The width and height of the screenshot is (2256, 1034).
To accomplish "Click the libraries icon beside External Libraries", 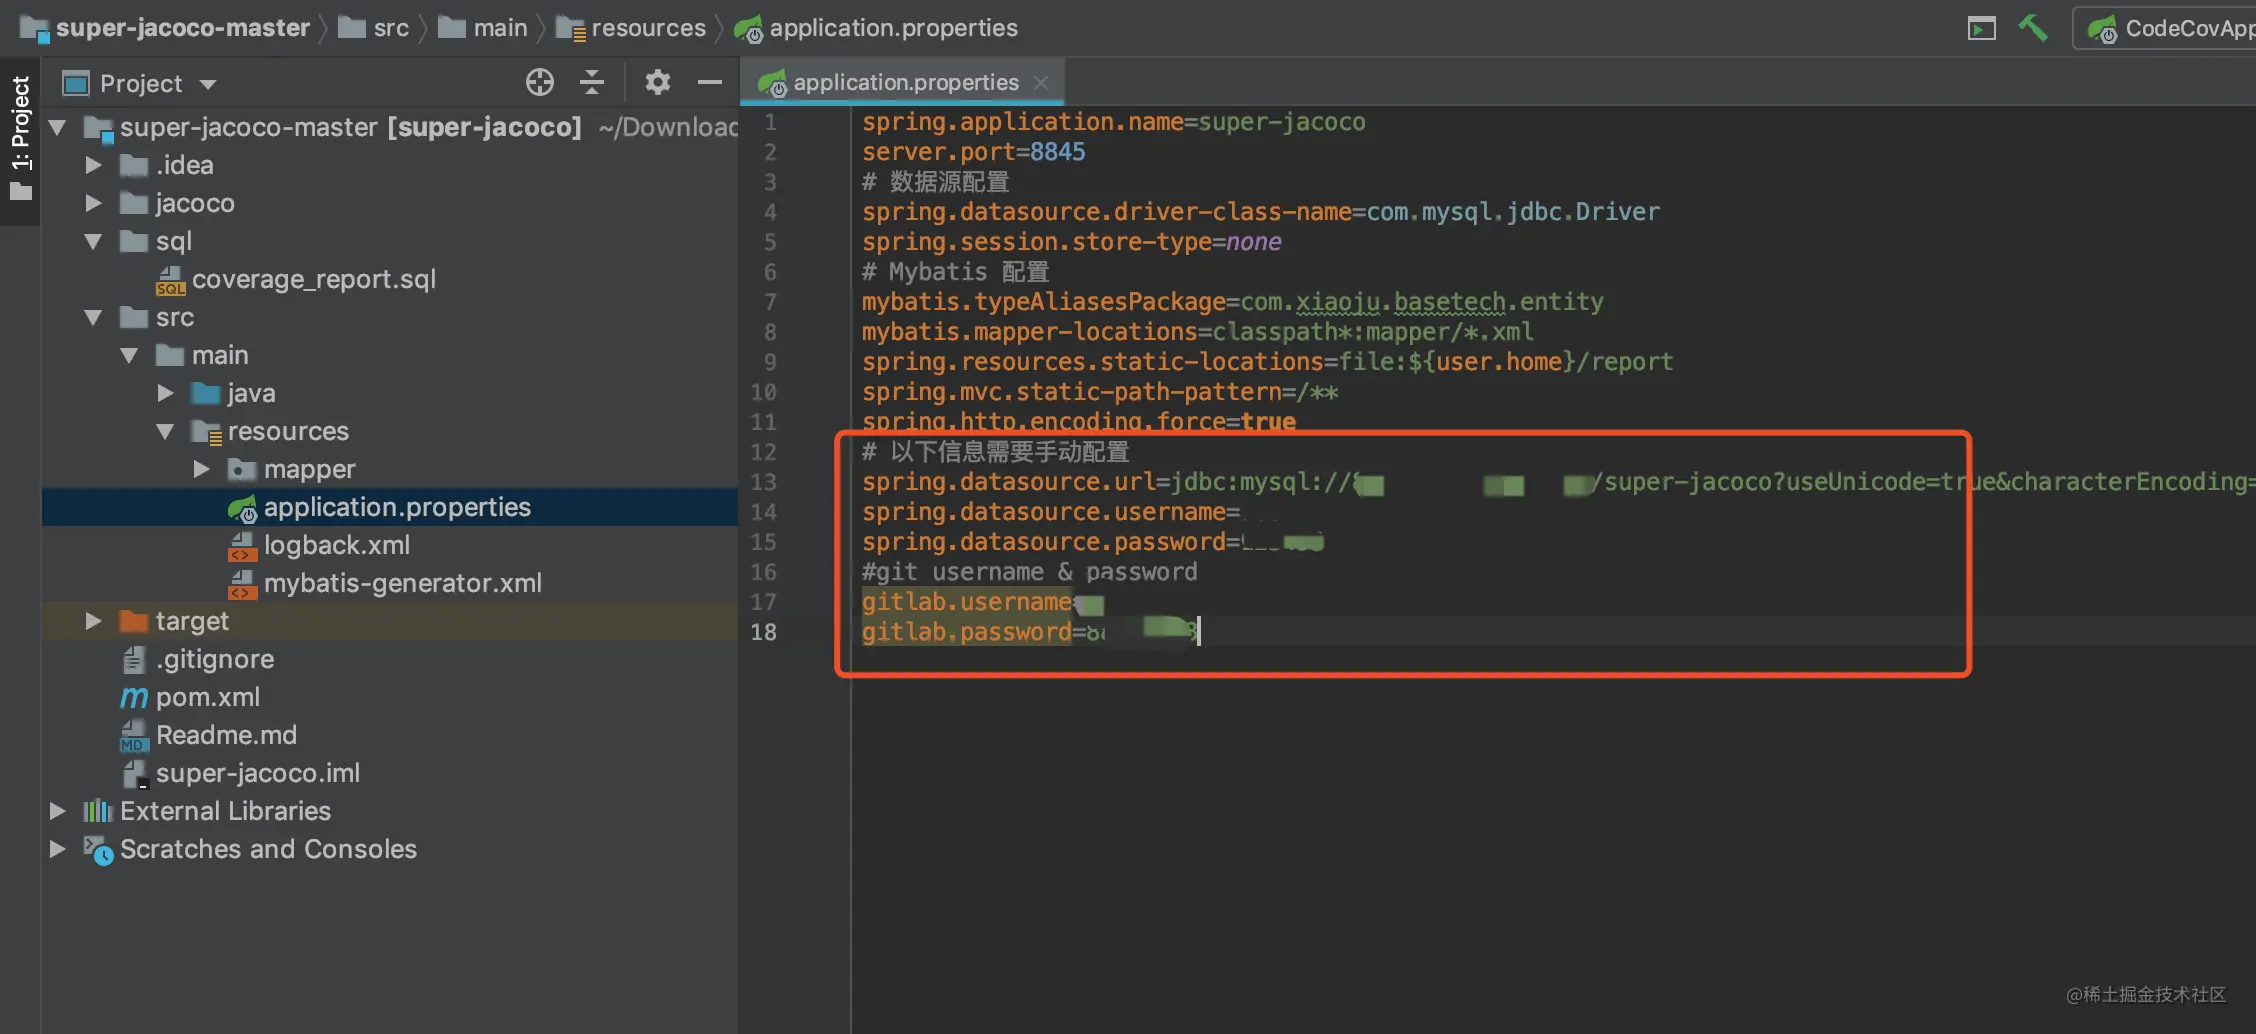I will coord(97,811).
